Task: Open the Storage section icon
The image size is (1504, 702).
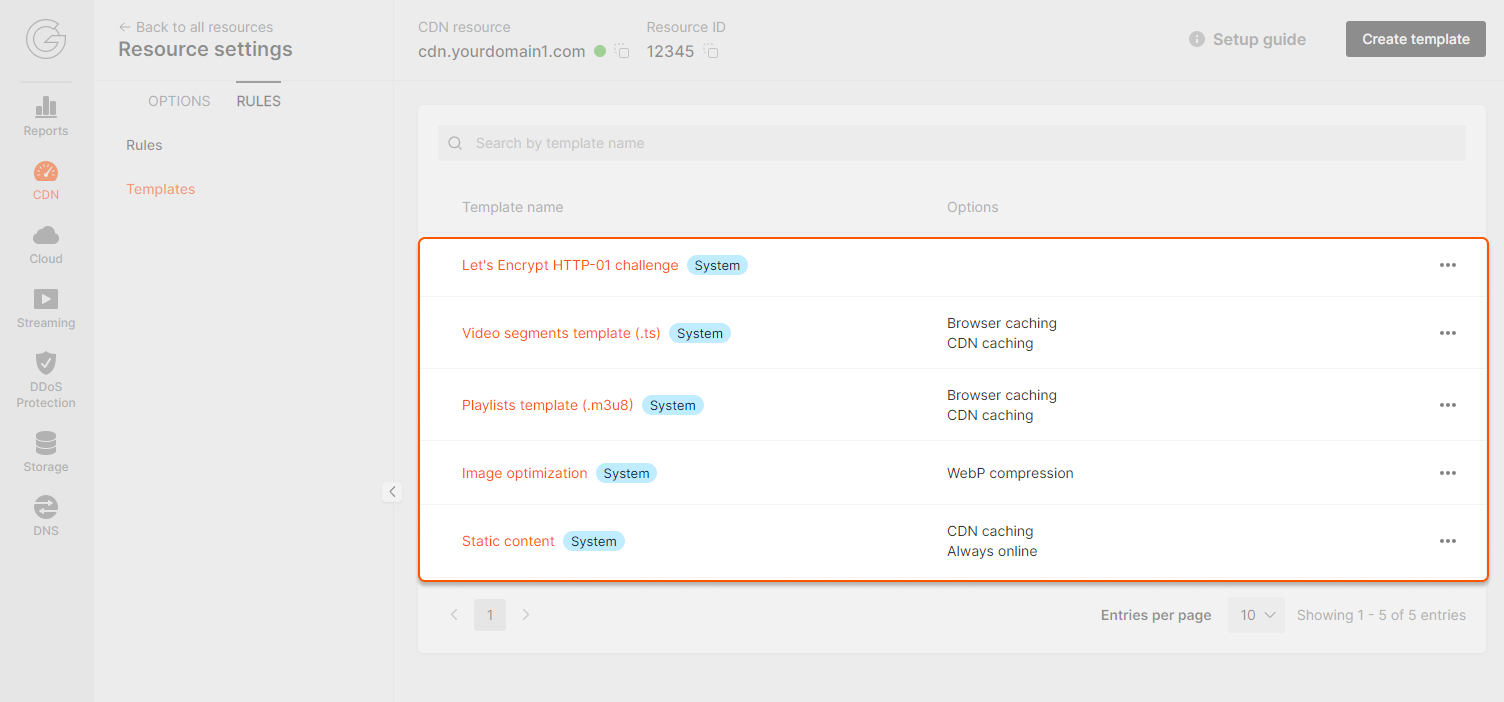Action: click(46, 443)
